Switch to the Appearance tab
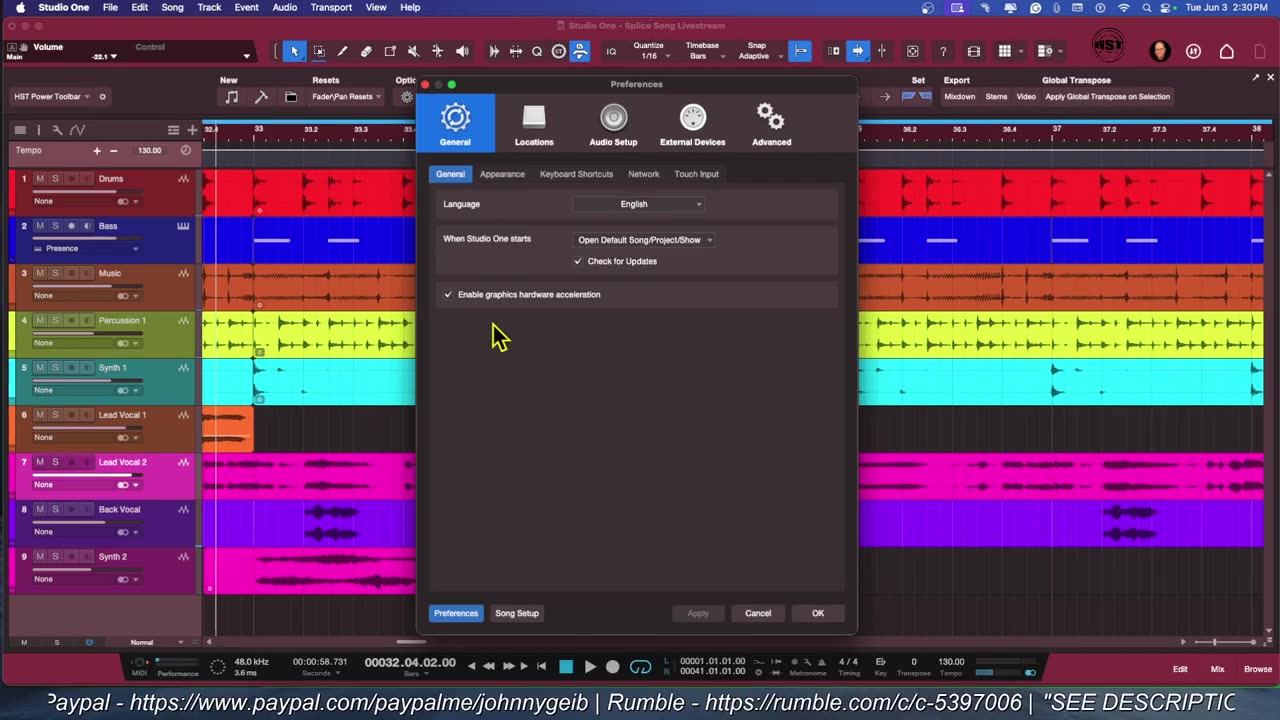Image resolution: width=1280 pixels, height=720 pixels. (x=502, y=174)
